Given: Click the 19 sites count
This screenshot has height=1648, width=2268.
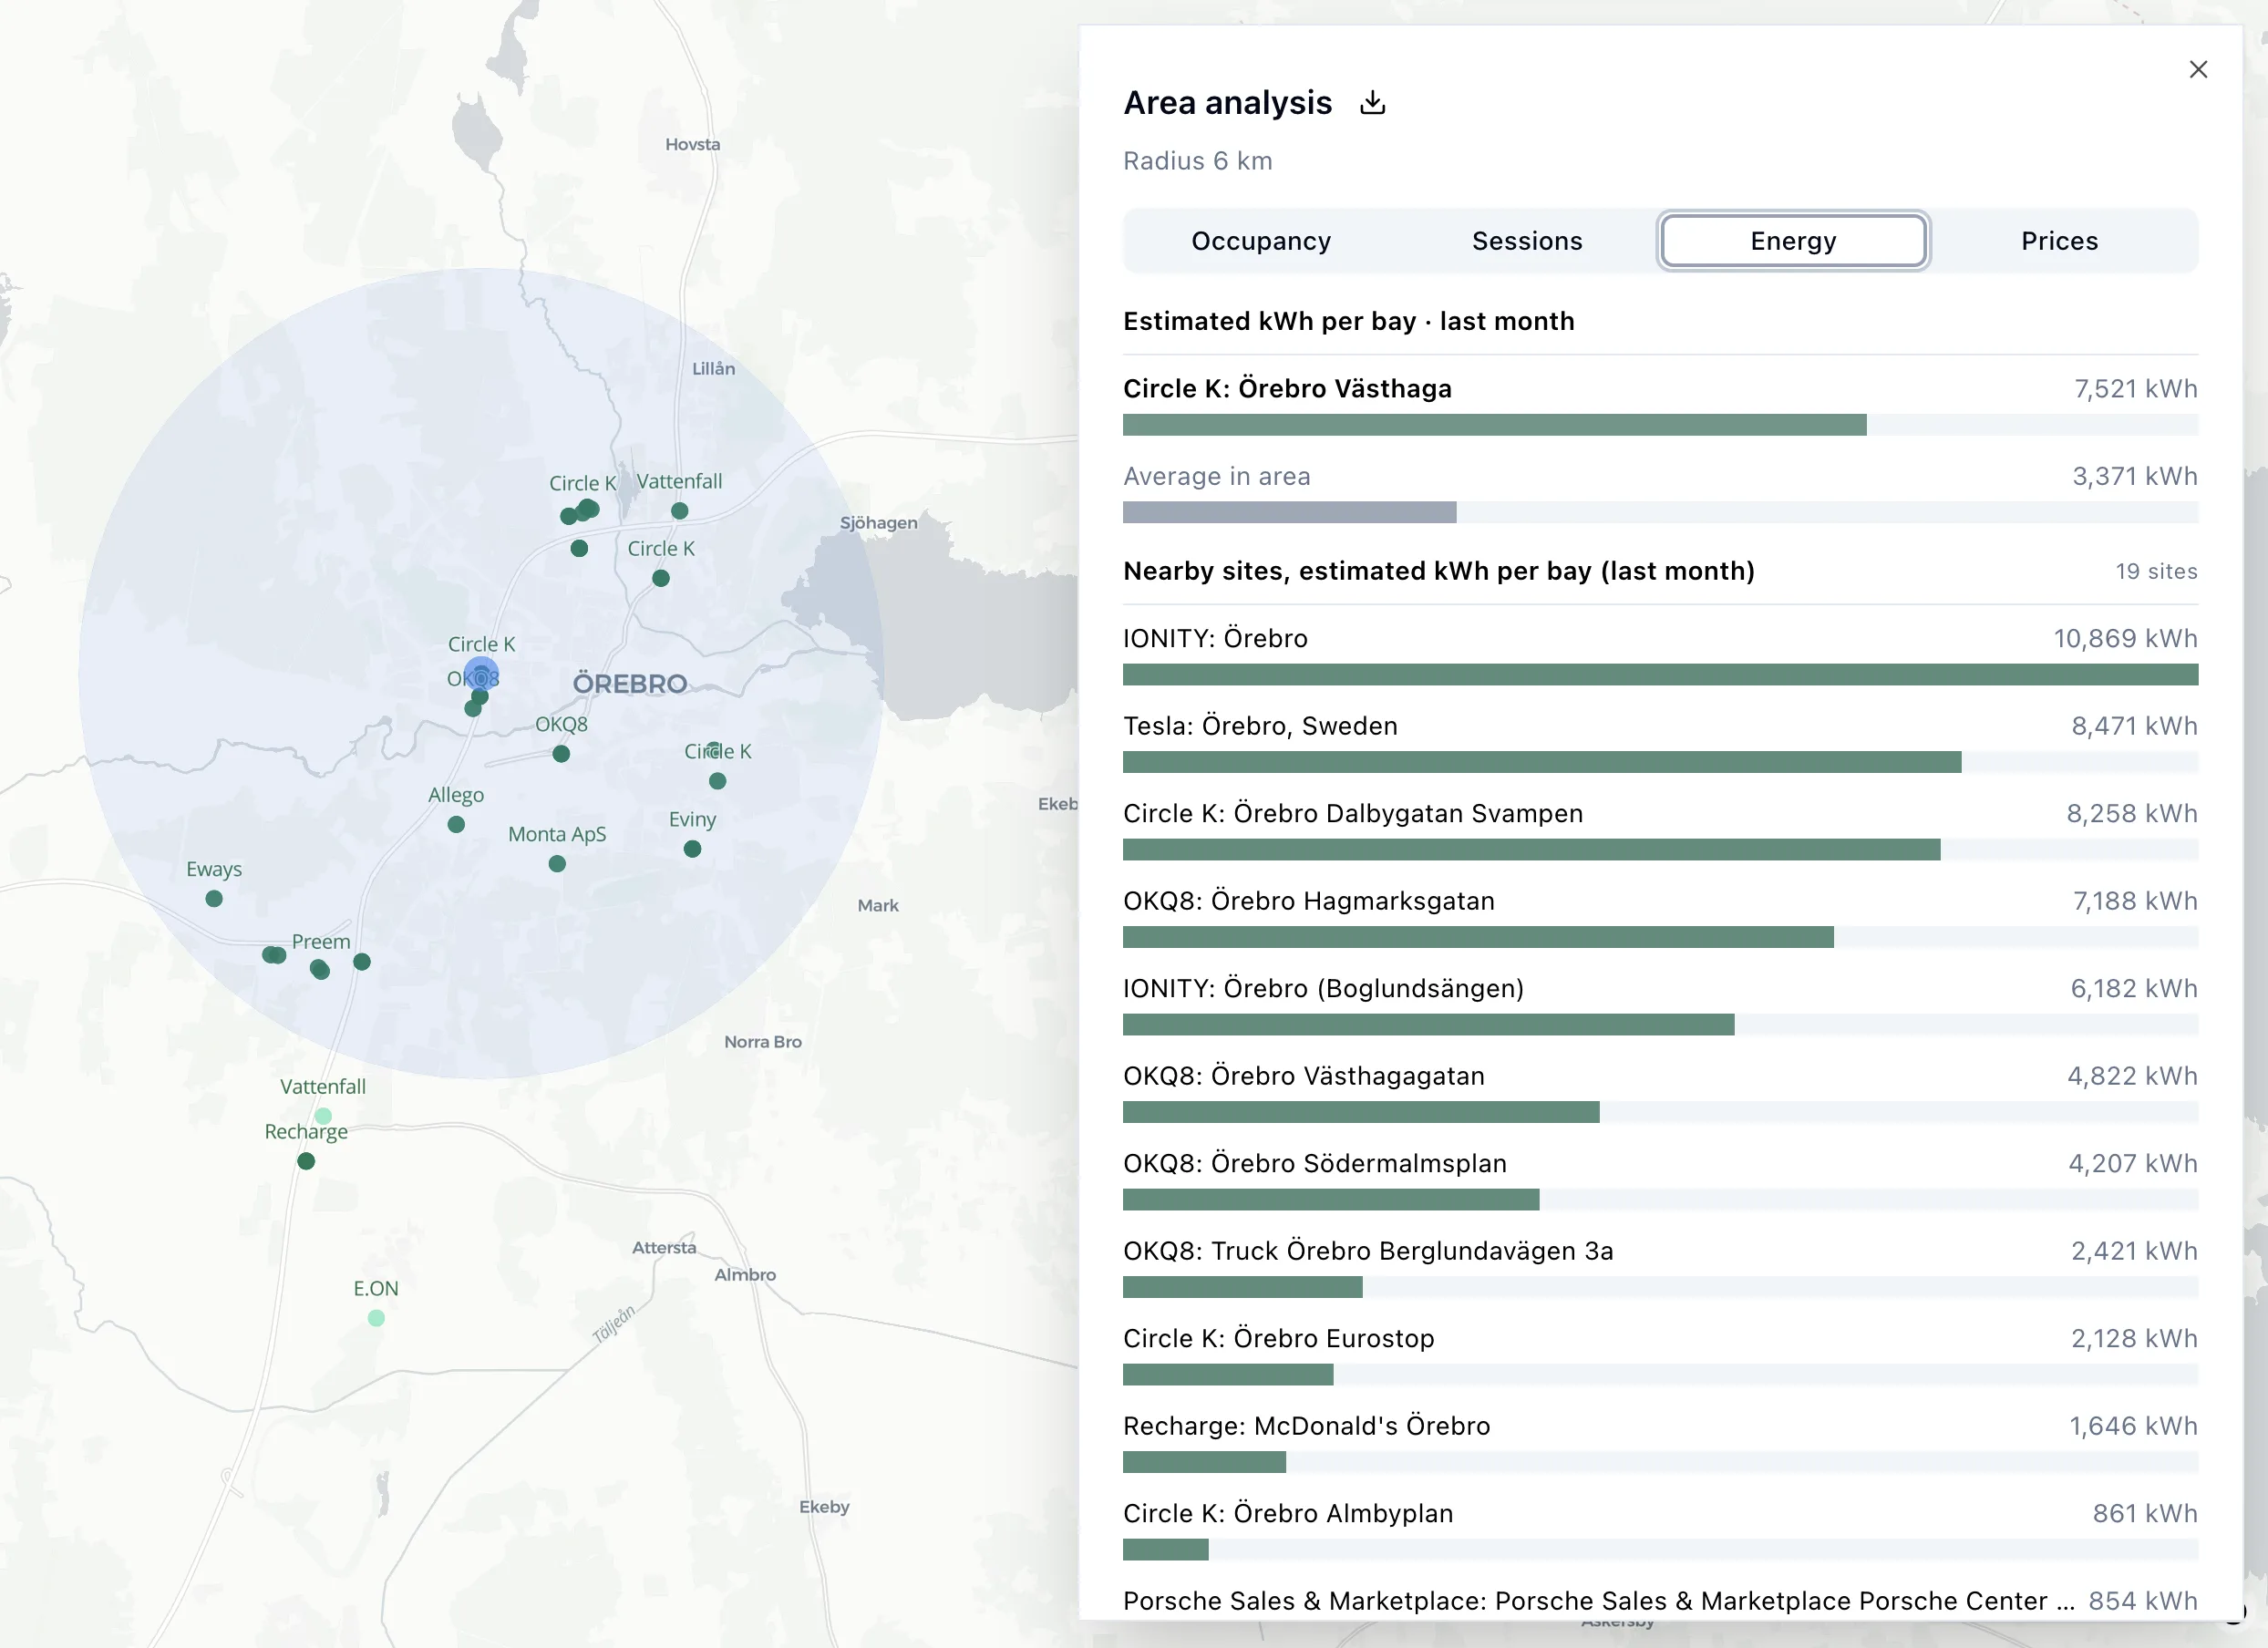Looking at the screenshot, I should click(2156, 571).
